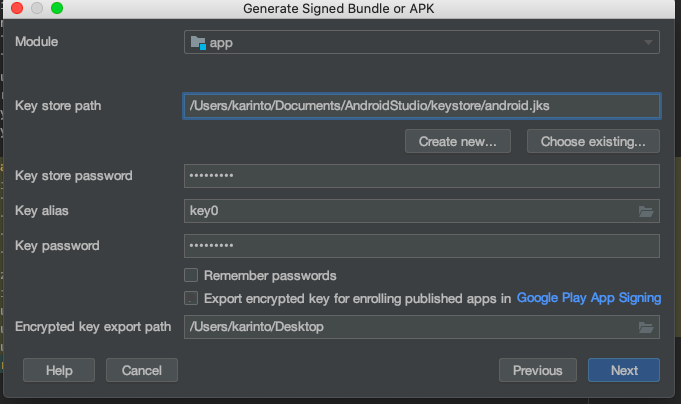Viewport: 681px width, 404px height.
Task: Open Google Play App Signing link
Action: tap(589, 298)
